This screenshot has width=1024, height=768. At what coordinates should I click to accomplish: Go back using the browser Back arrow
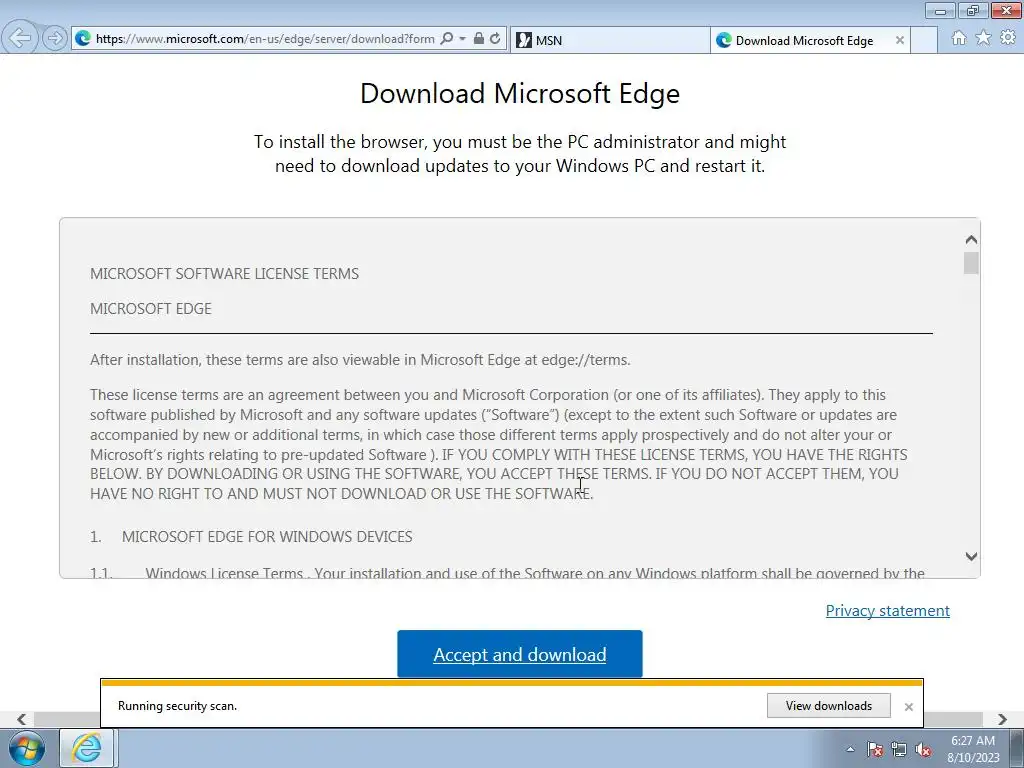point(19,38)
